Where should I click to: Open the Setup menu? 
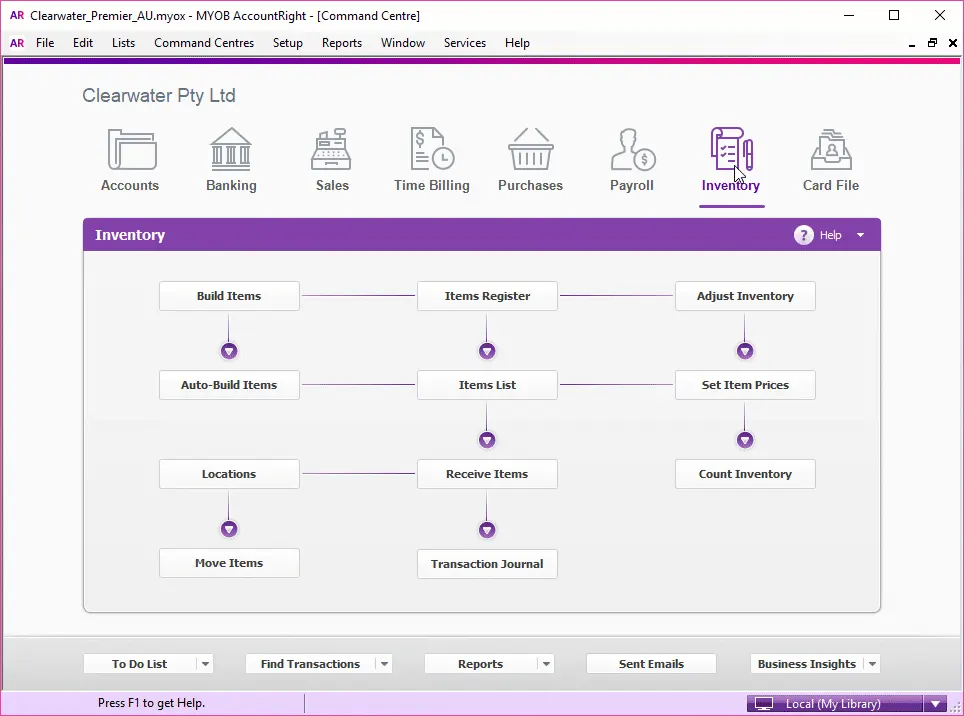tap(288, 43)
